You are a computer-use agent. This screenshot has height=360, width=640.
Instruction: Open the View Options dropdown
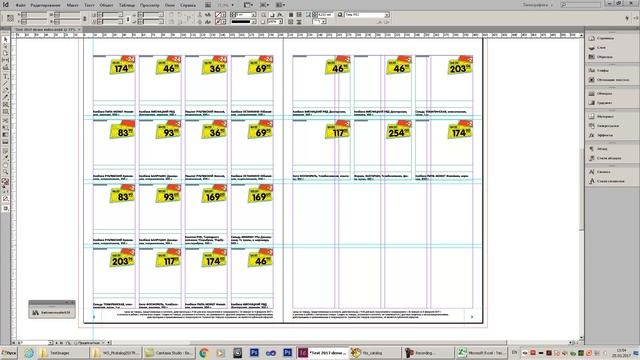247,5
